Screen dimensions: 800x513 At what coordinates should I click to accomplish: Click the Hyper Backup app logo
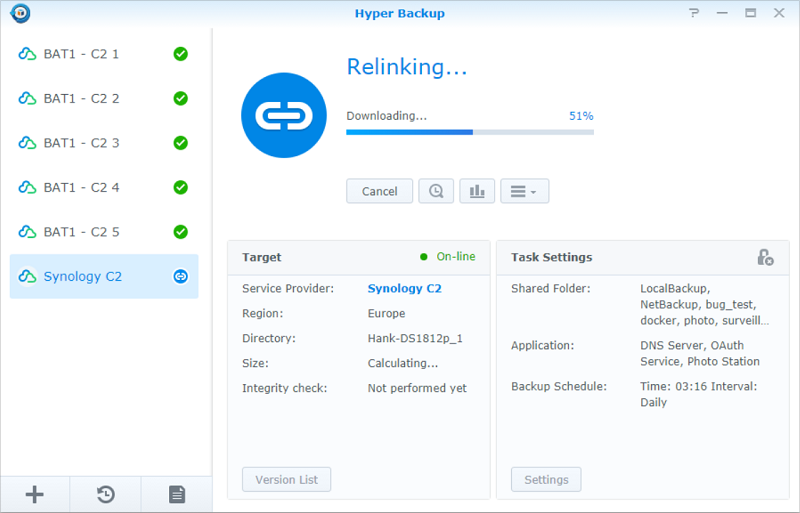coord(19,13)
